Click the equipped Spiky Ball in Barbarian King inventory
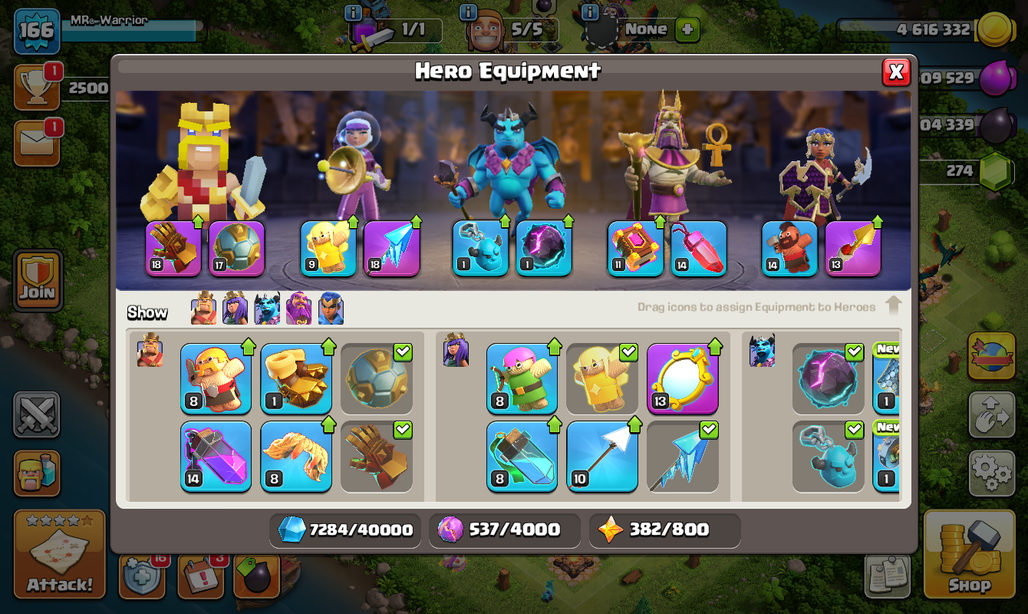Screen dimensions: 1028x614 (376, 379)
